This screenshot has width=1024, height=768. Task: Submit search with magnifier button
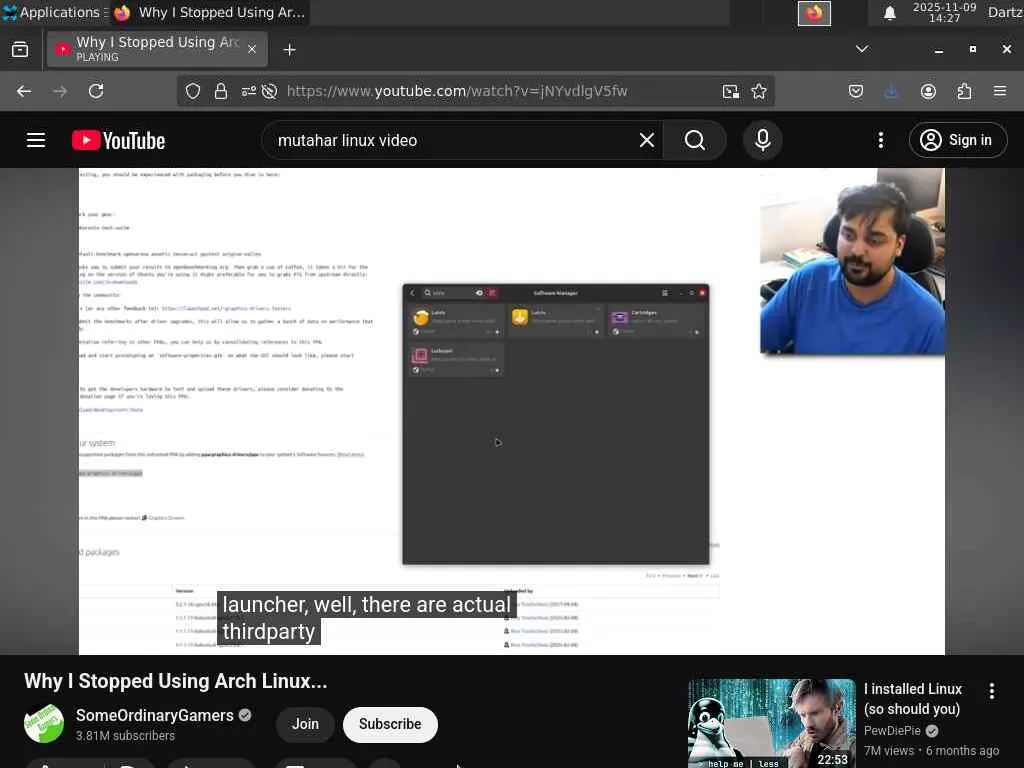[x=695, y=140]
